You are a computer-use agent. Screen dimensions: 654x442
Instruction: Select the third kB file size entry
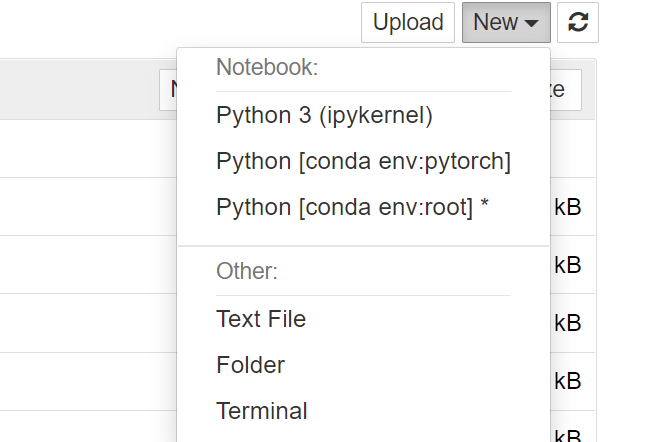pyautogui.click(x=568, y=323)
